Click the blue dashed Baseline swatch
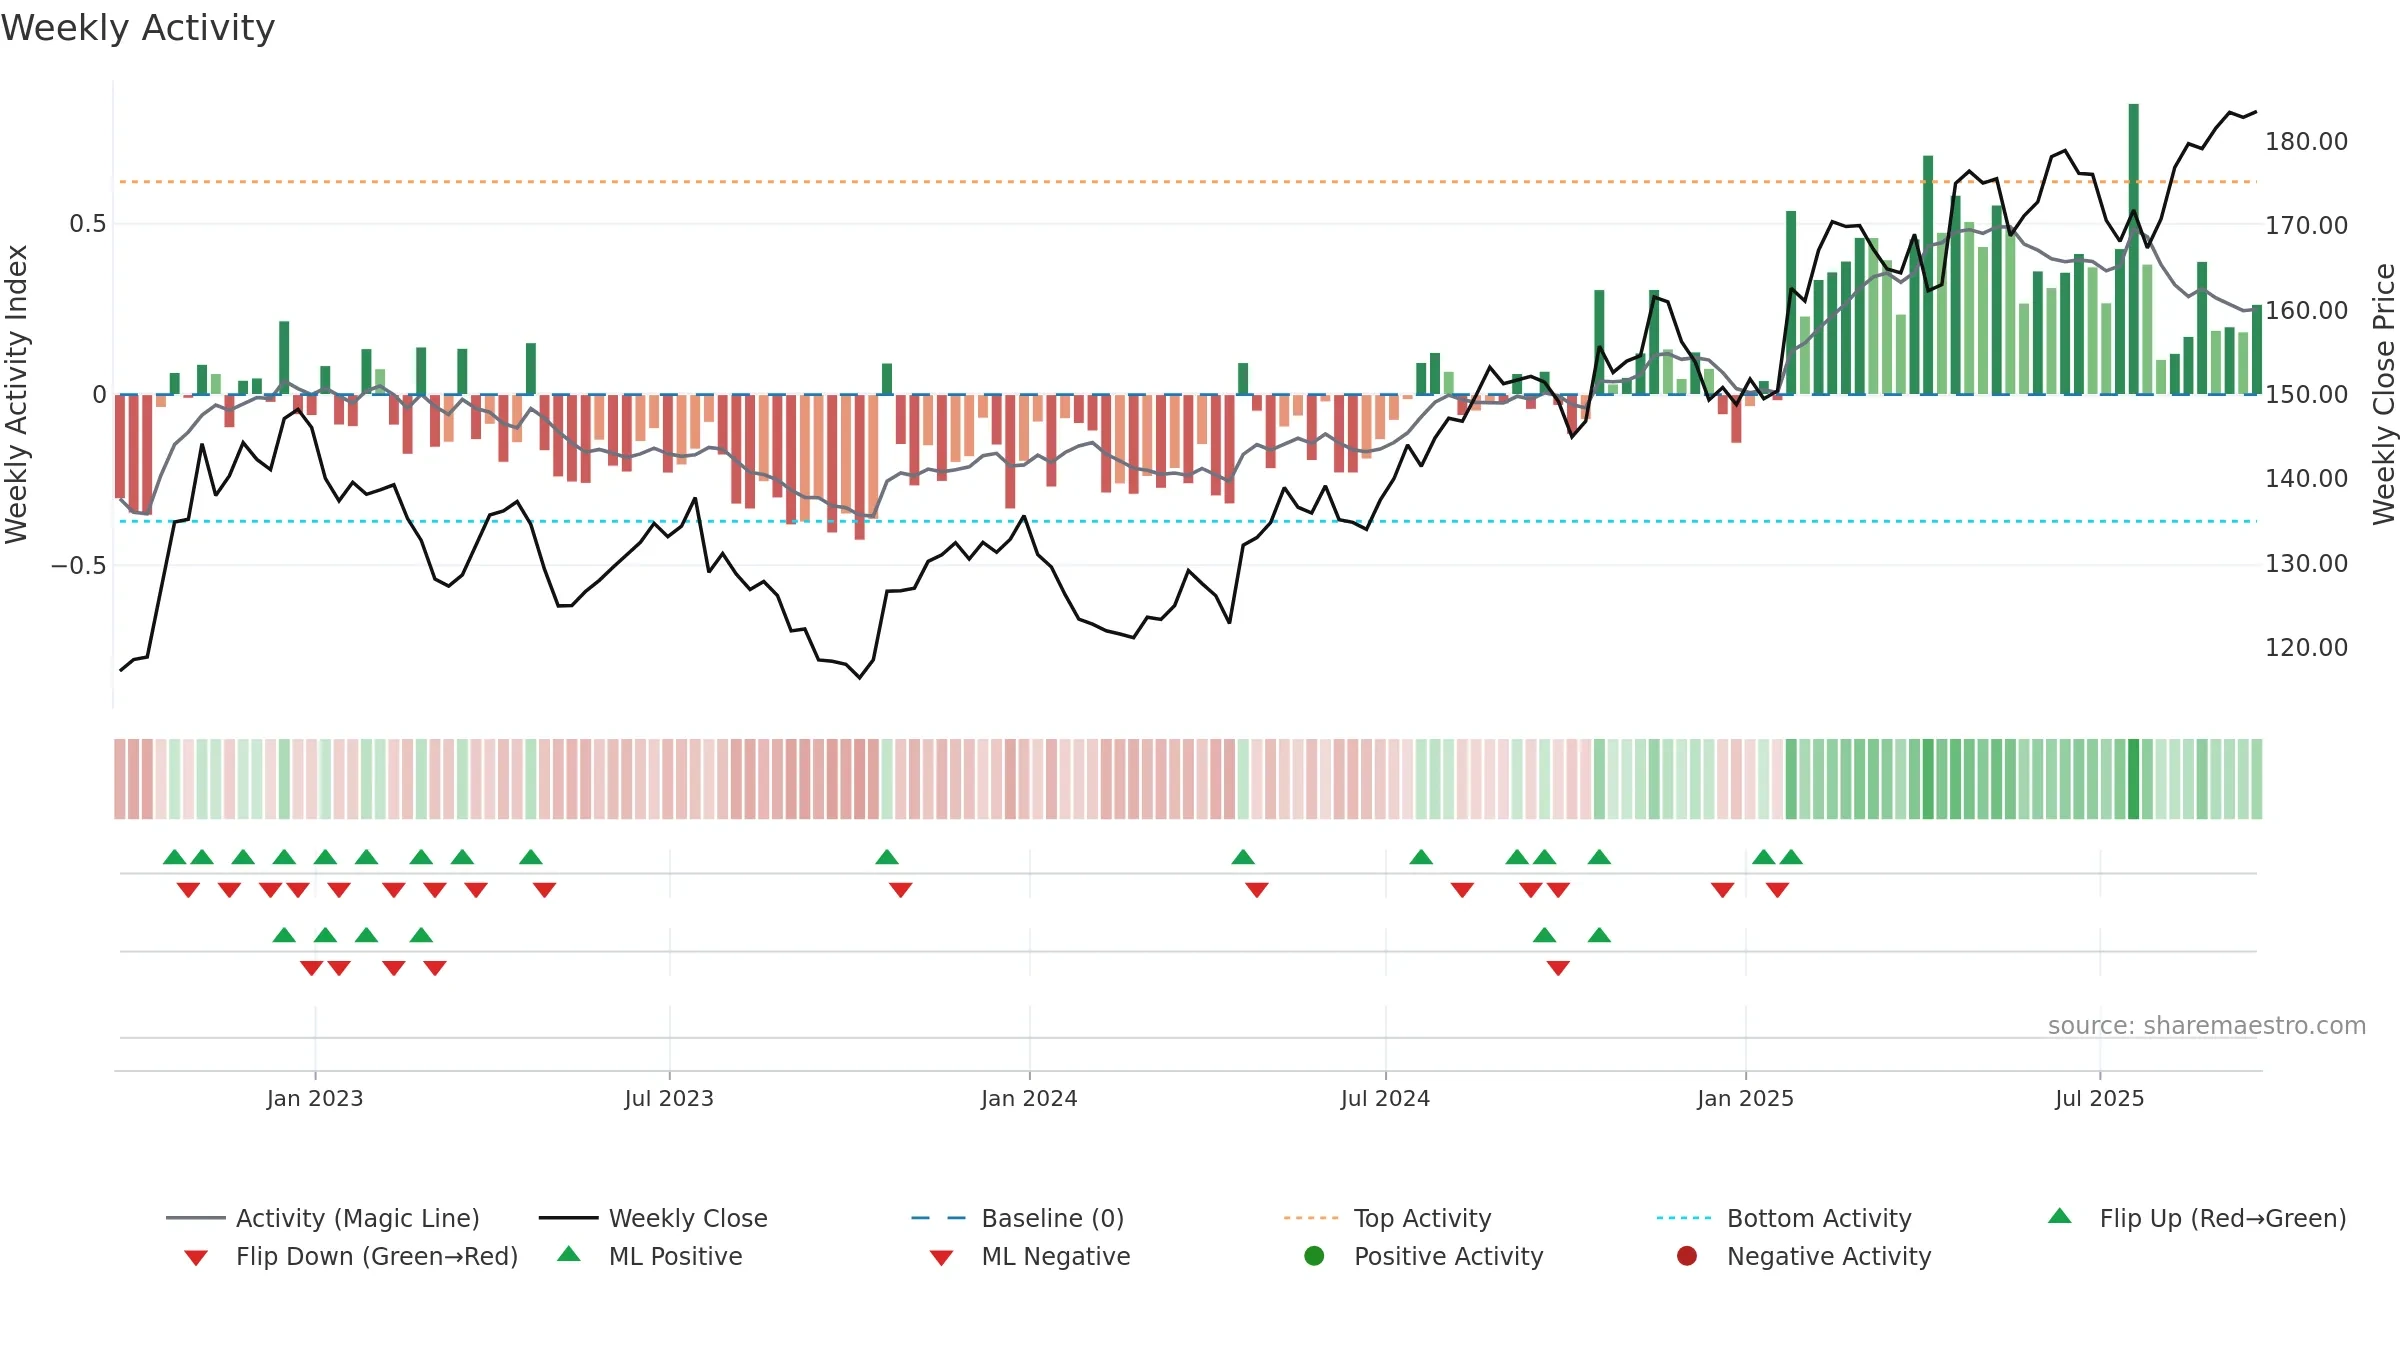 (x=939, y=1218)
